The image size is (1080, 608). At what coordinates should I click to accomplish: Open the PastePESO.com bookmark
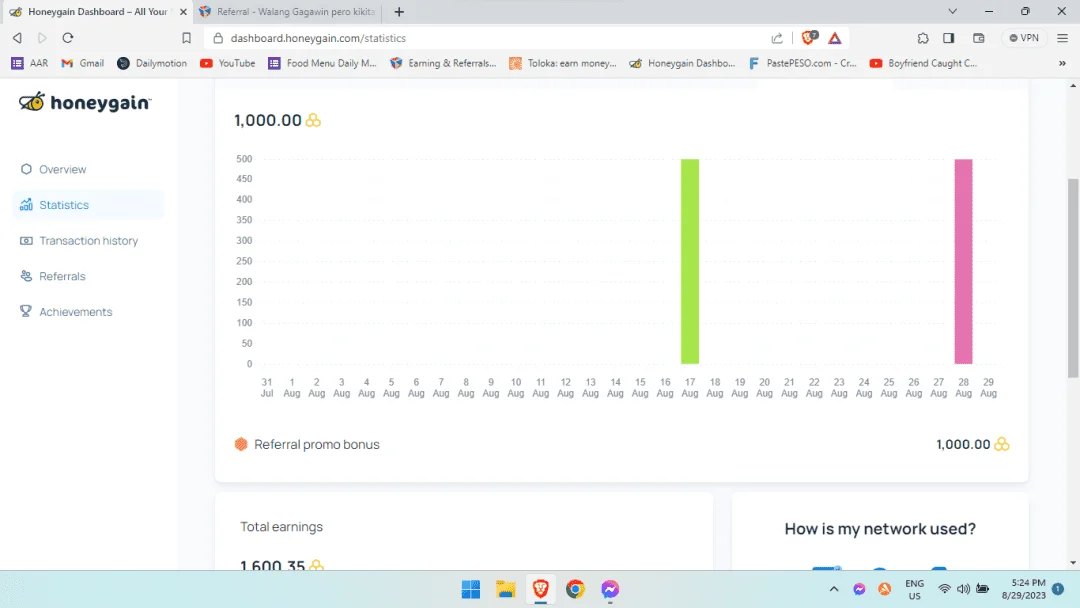[x=802, y=63]
